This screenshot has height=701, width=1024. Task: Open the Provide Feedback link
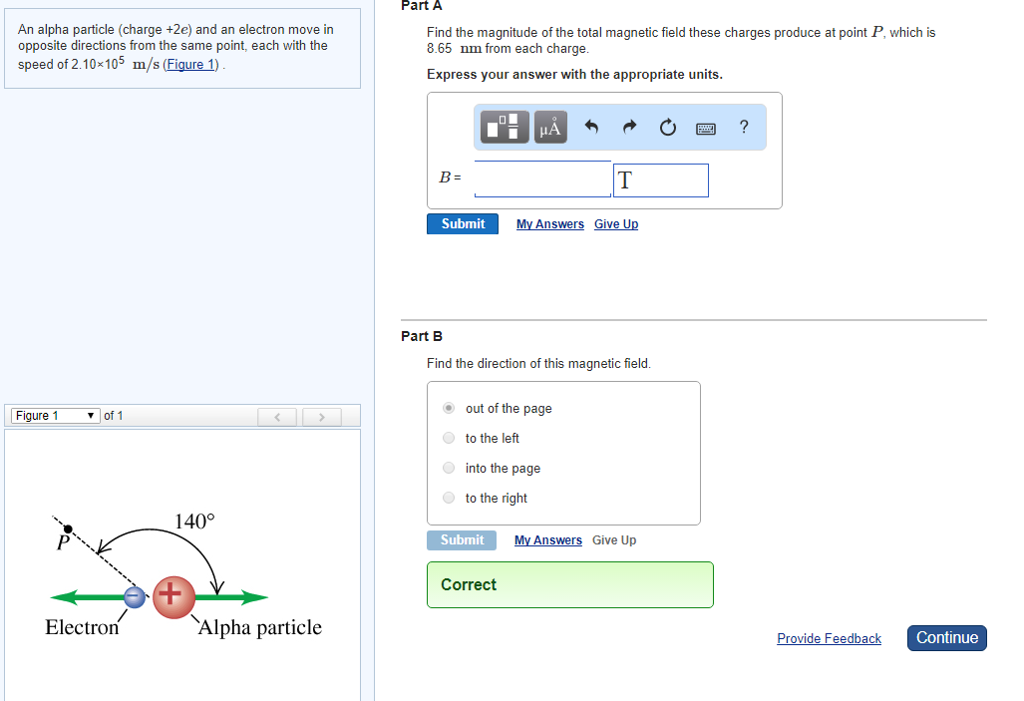tap(829, 638)
